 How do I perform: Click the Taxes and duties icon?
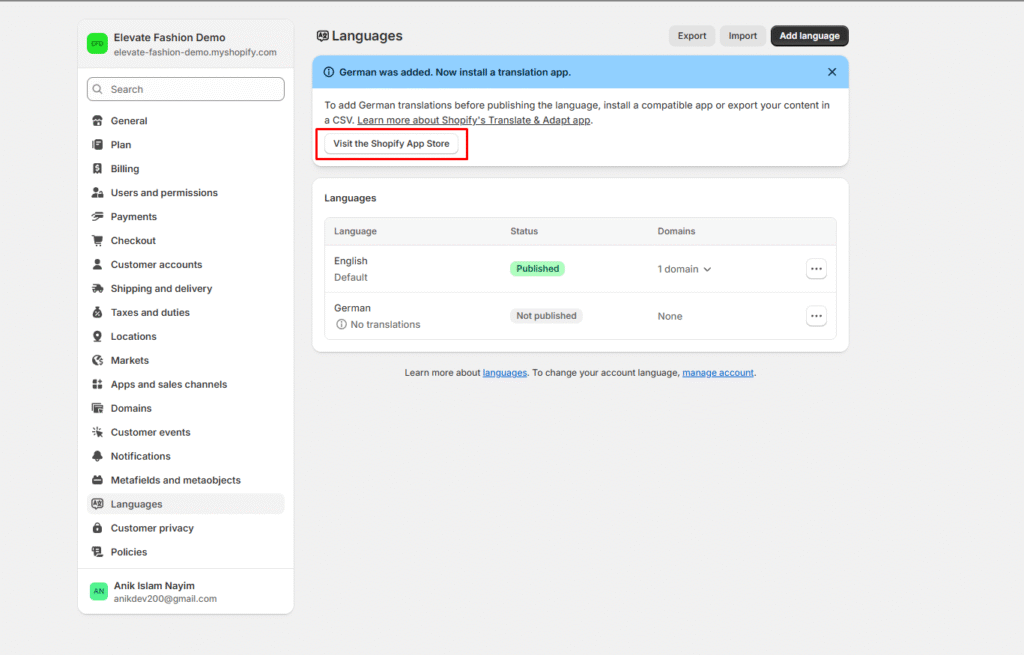pyautogui.click(x=97, y=312)
